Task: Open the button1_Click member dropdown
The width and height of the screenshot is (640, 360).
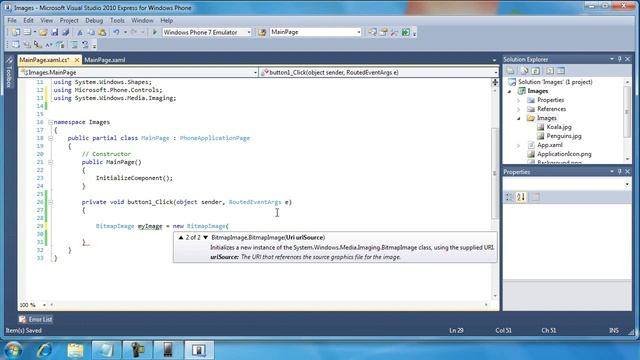Action: coord(496,73)
